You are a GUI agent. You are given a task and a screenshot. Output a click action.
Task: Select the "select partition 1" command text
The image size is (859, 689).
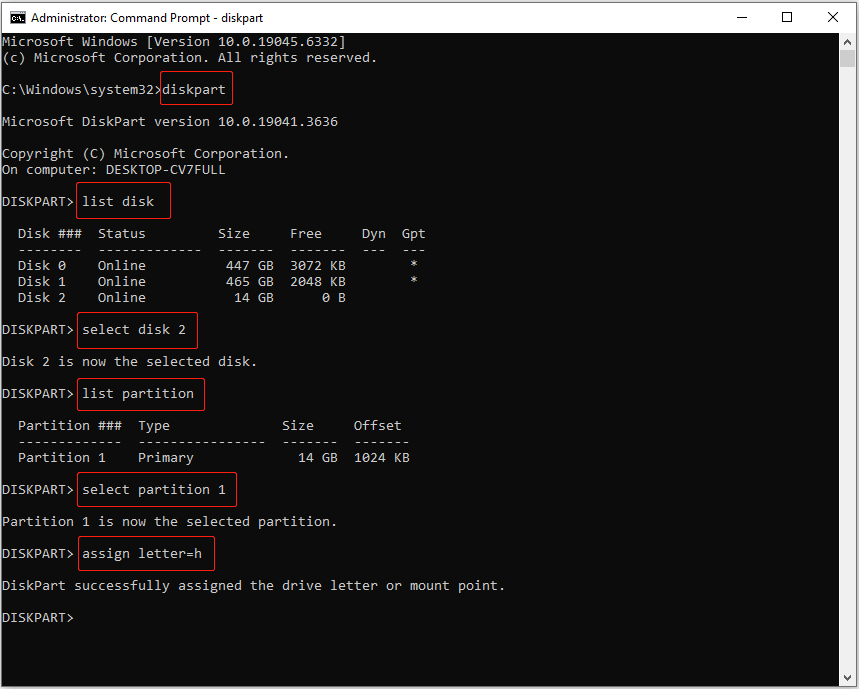coord(156,489)
